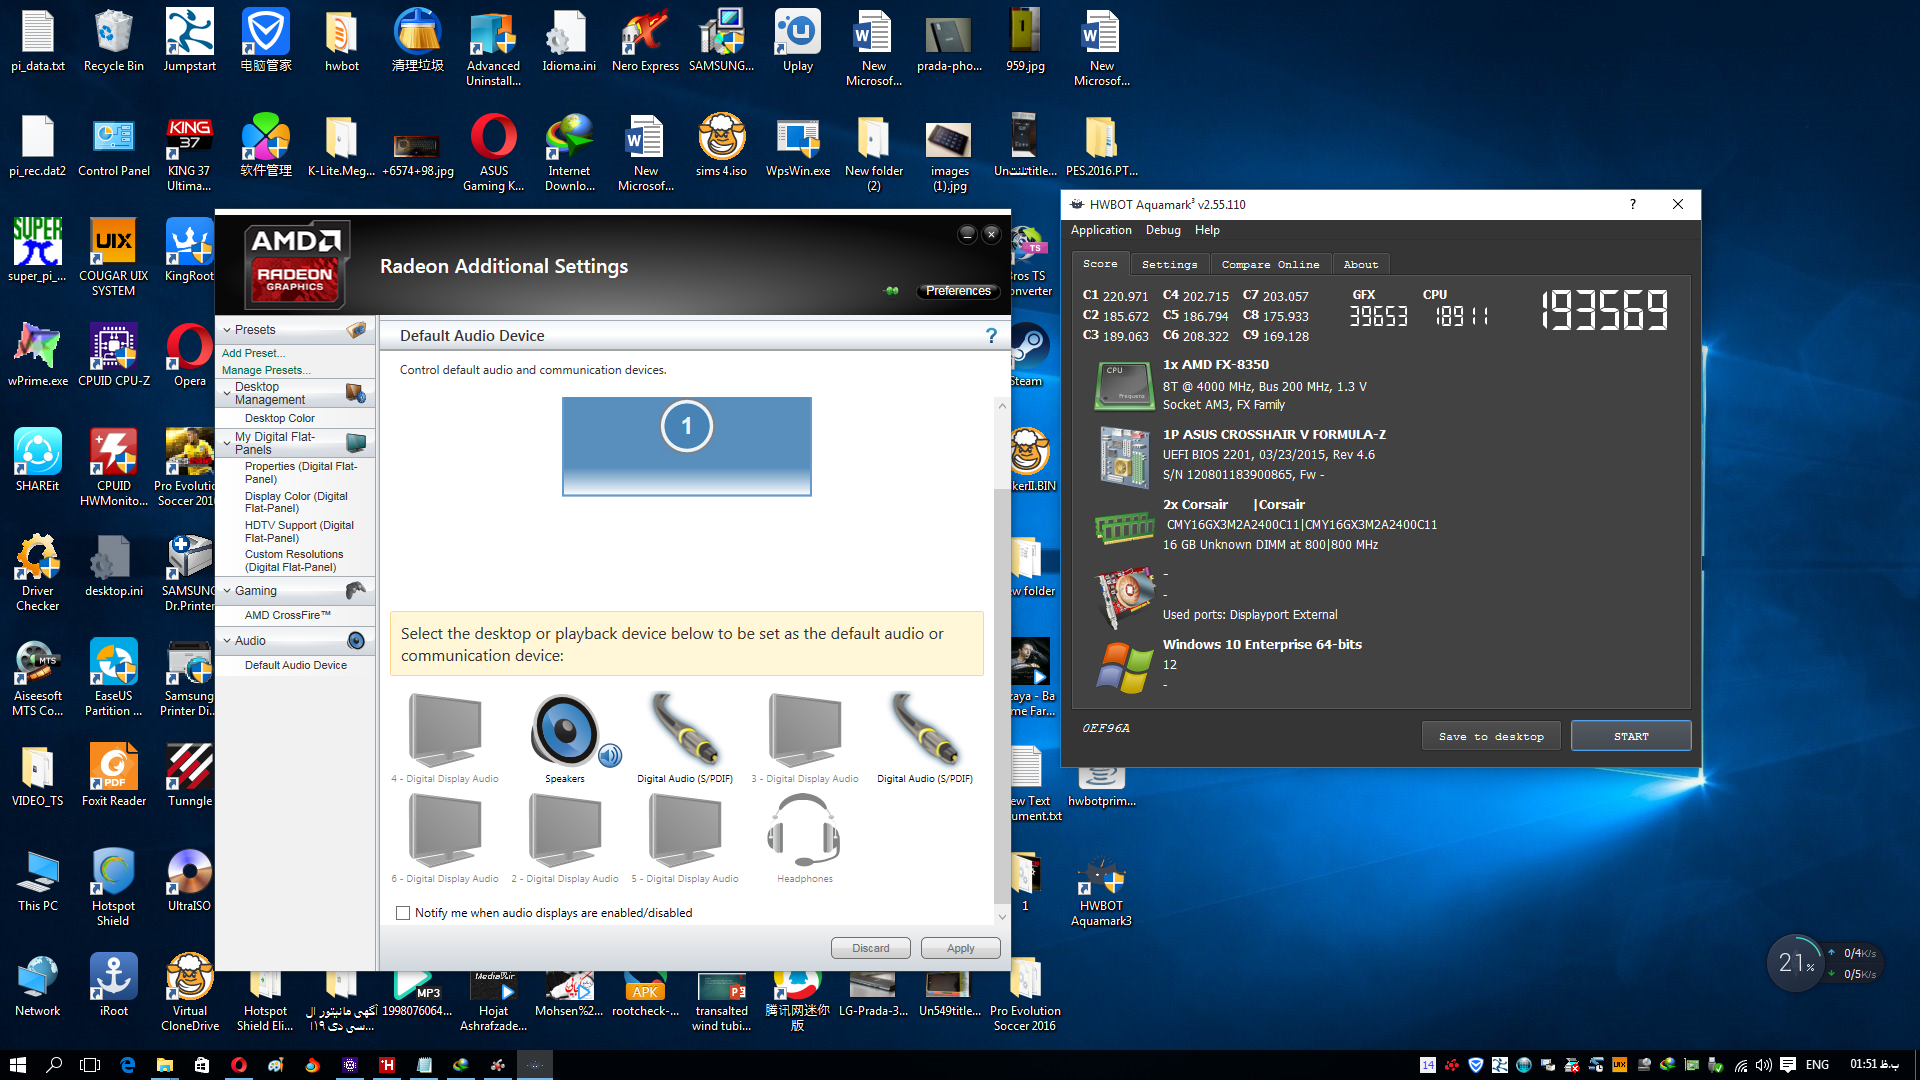Image resolution: width=1920 pixels, height=1080 pixels.
Task: Collapse the Presets section
Action: pyautogui.click(x=227, y=330)
